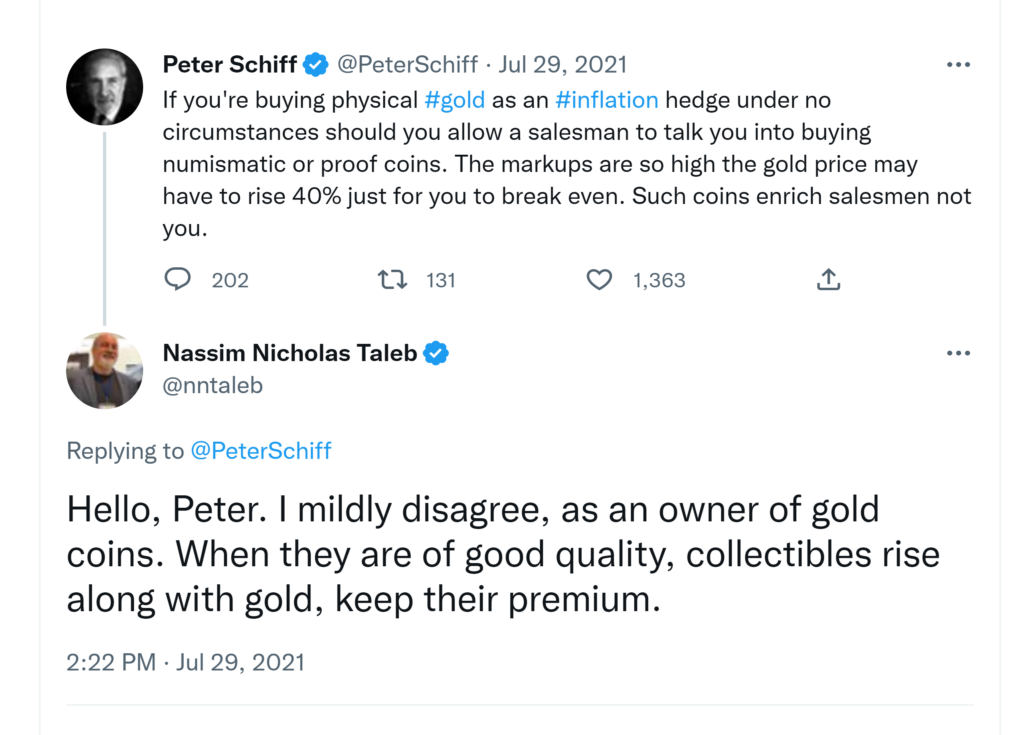Click Nassim Taleb's verified badge

pos(436,353)
